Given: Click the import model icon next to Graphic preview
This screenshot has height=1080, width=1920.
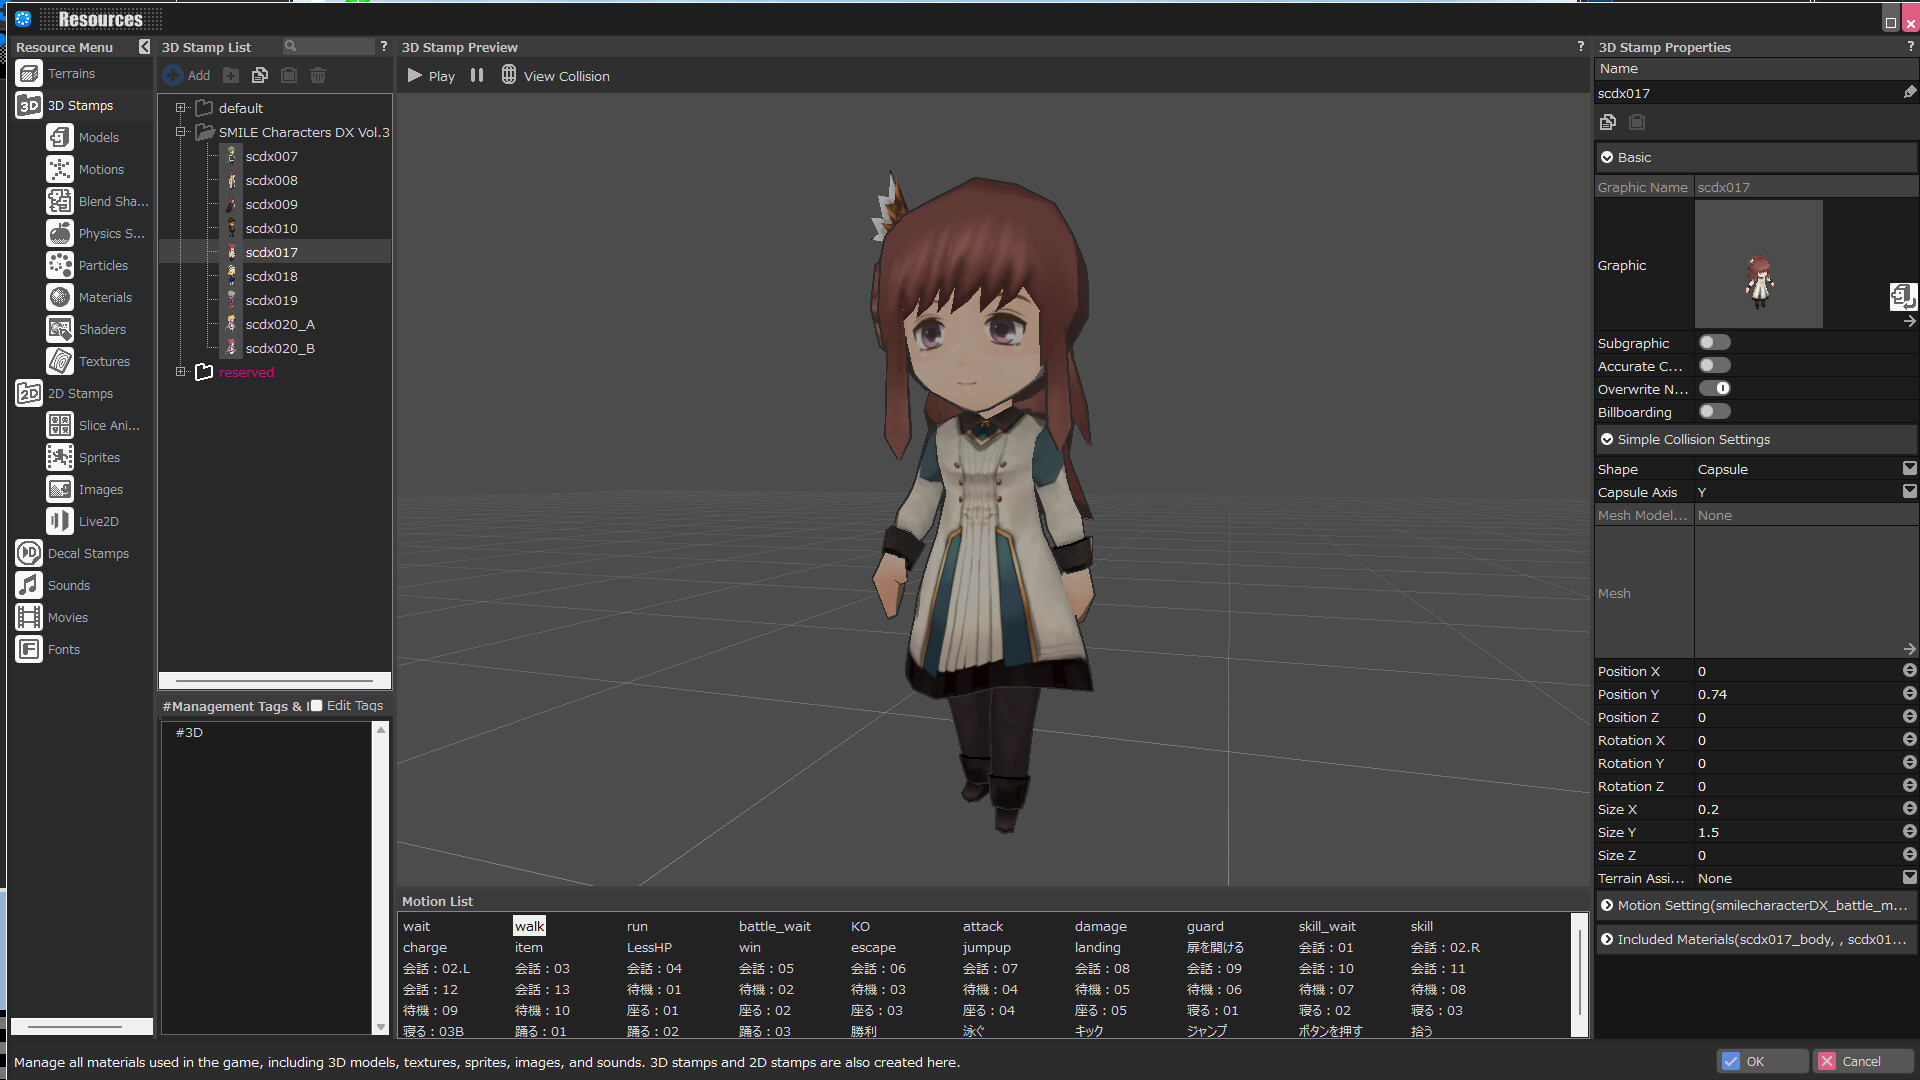Looking at the screenshot, I should [x=1902, y=296].
